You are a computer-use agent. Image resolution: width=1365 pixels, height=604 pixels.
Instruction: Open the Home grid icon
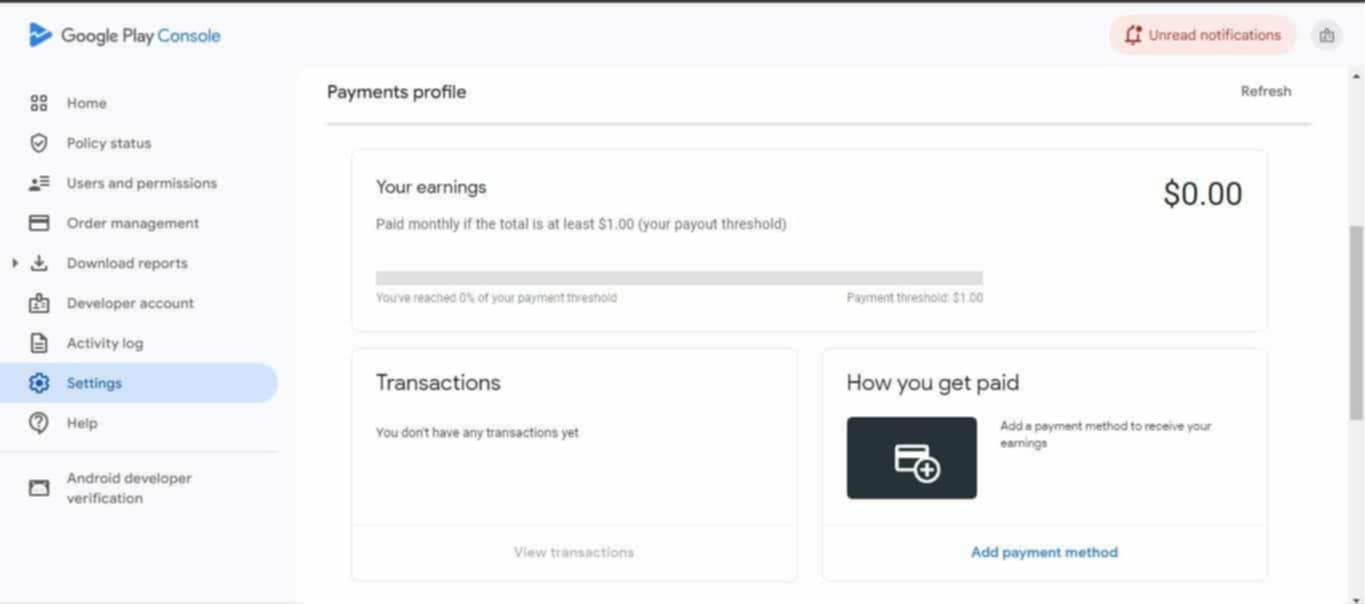(39, 103)
